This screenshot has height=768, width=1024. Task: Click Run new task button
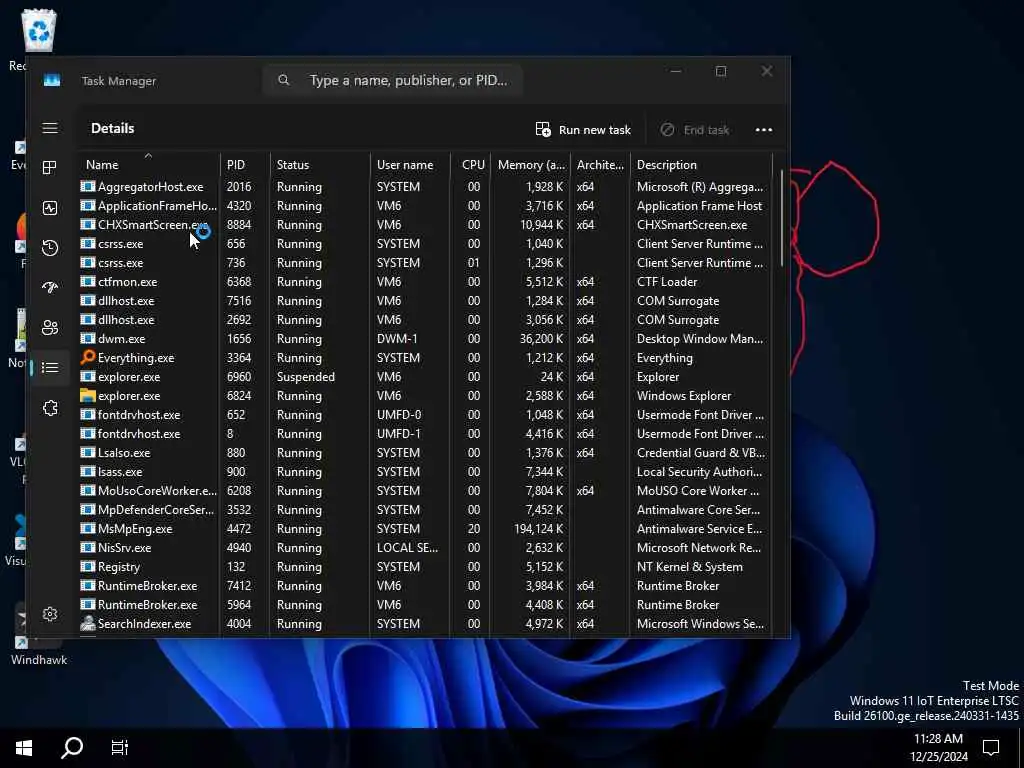pyautogui.click(x=583, y=129)
